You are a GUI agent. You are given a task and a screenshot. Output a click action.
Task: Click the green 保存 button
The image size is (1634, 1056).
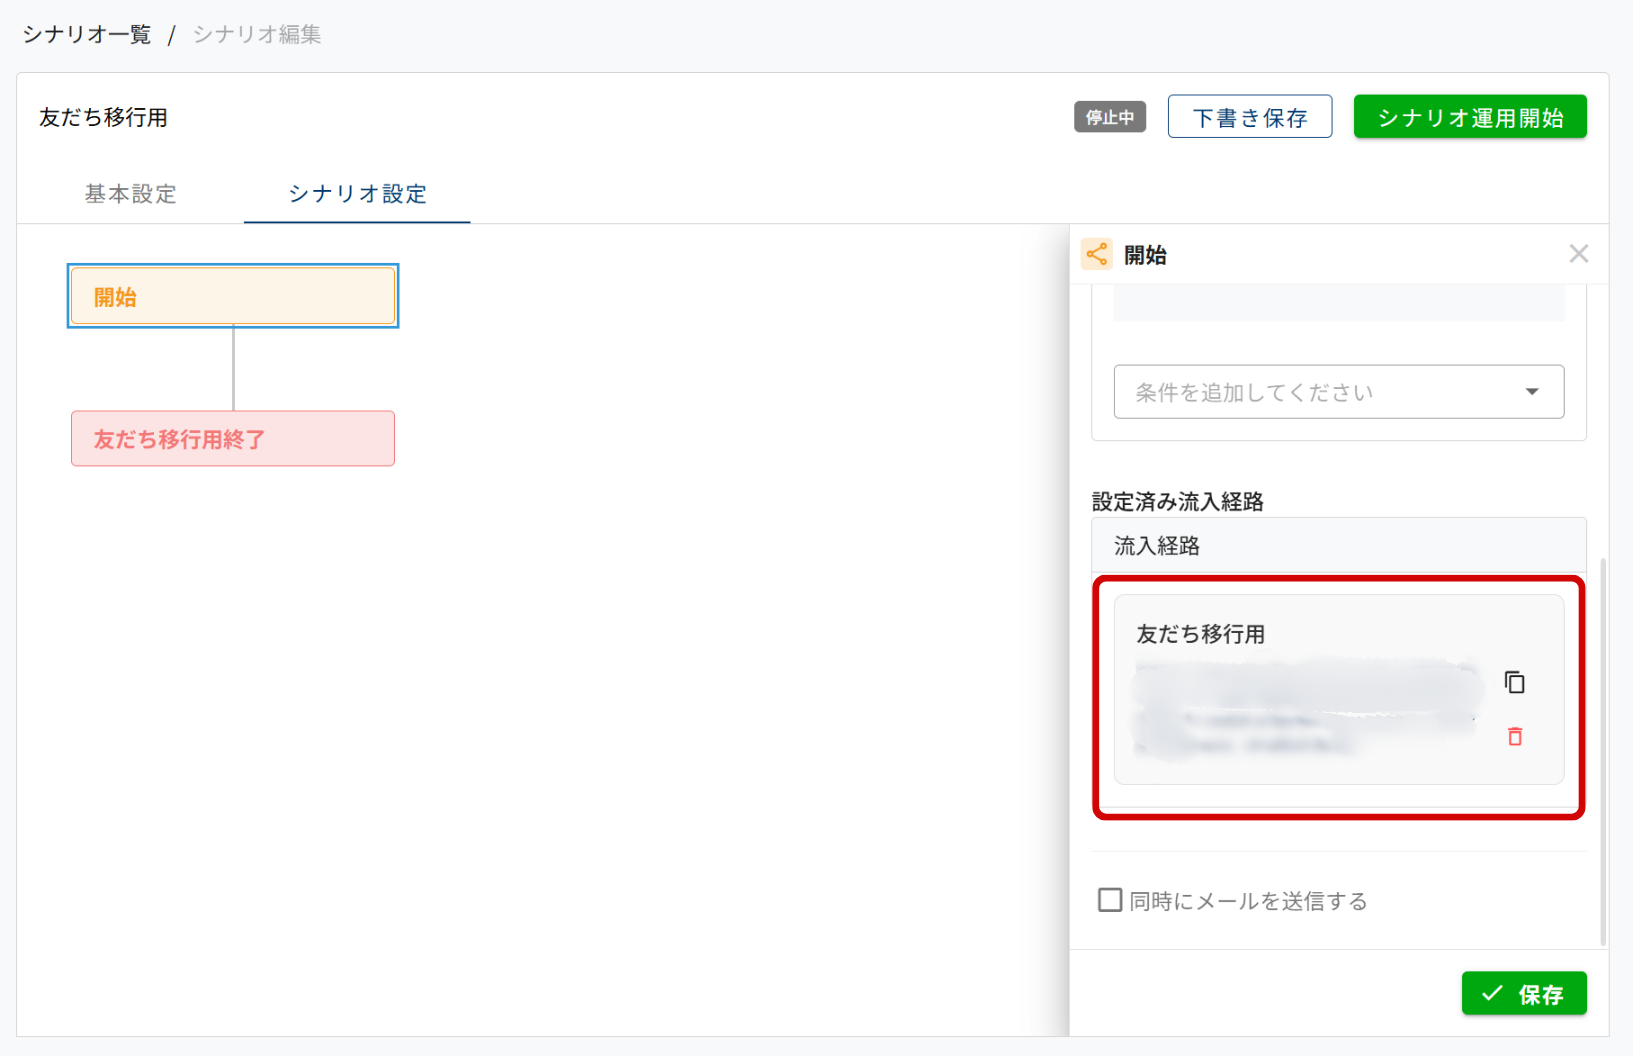(1523, 994)
